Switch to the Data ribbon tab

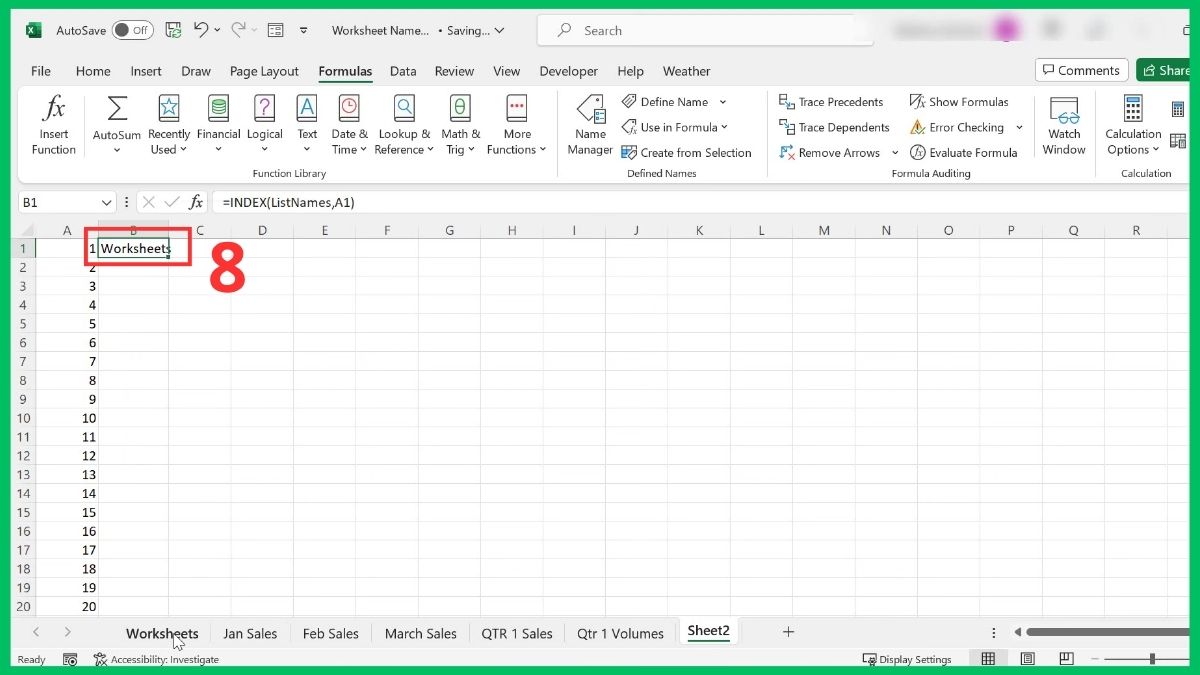403,71
